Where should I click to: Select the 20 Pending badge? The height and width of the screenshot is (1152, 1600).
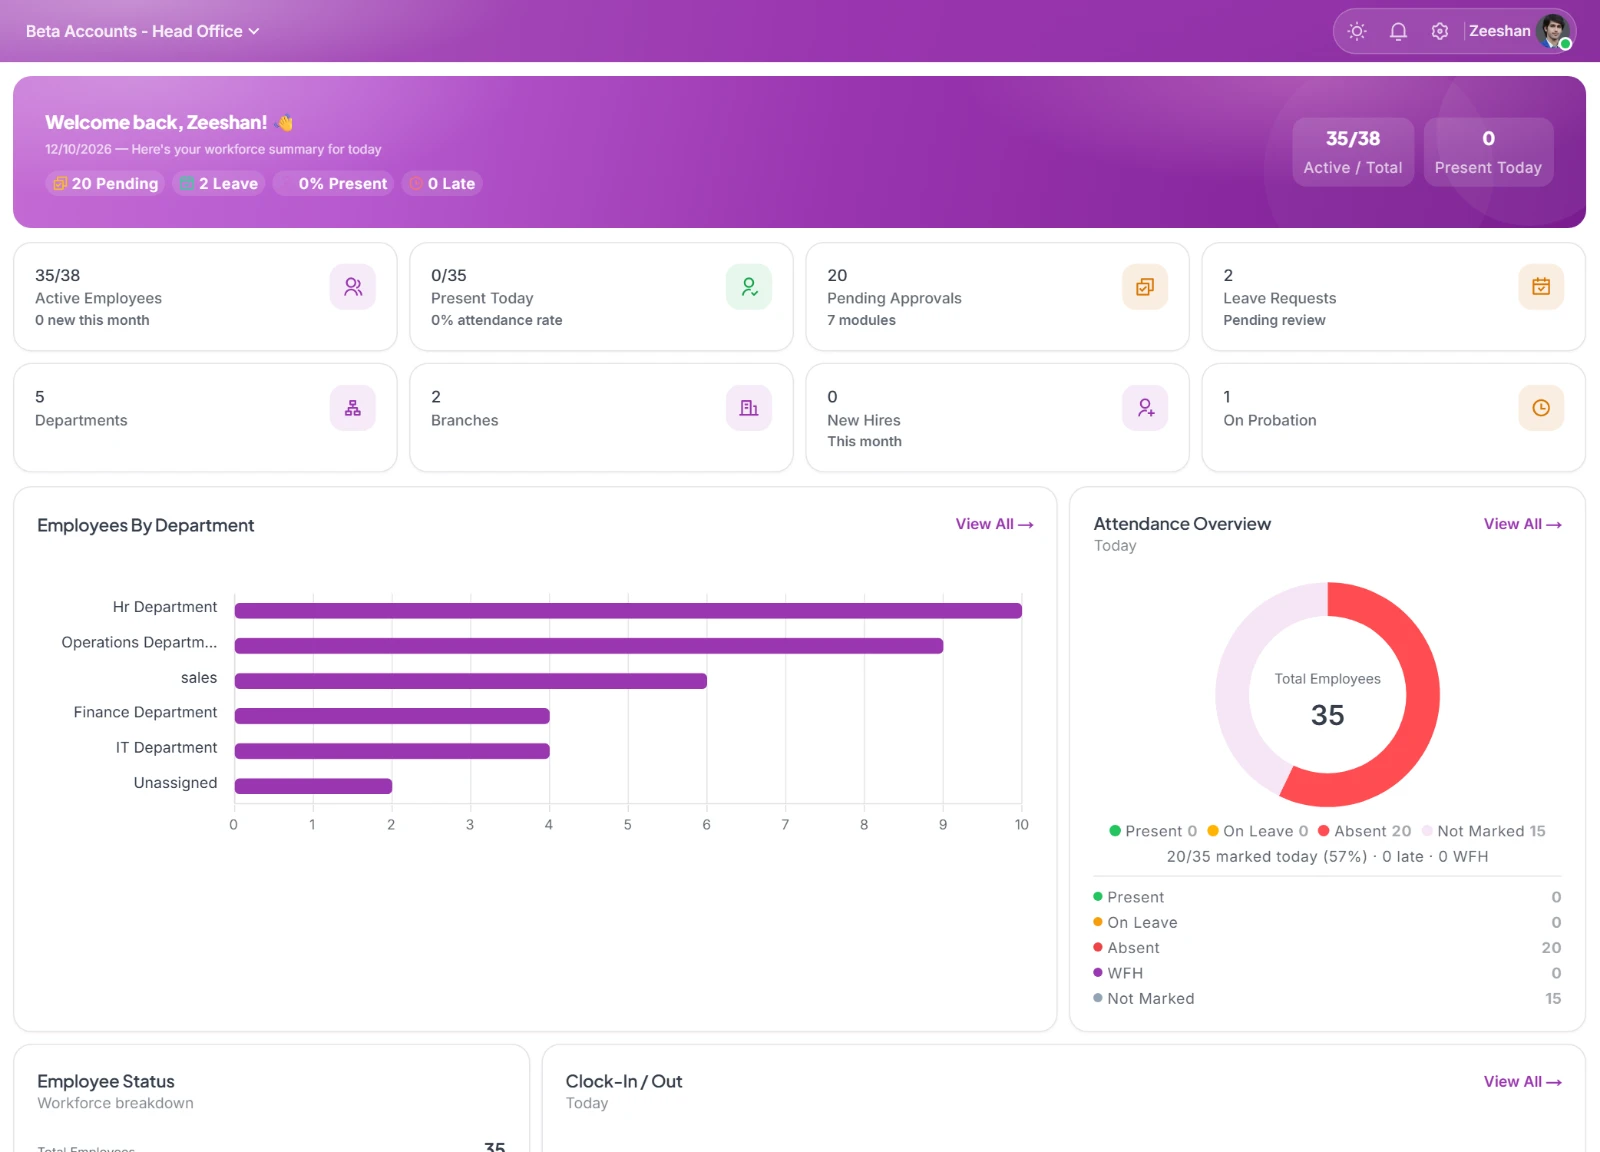point(105,184)
